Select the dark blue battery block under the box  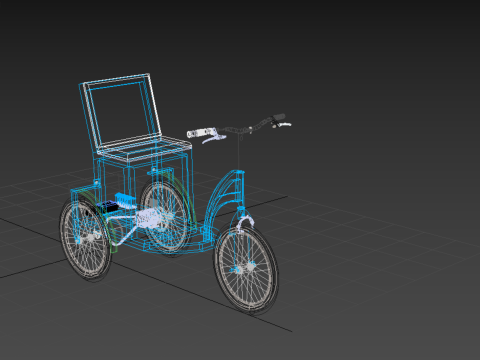tap(108, 207)
